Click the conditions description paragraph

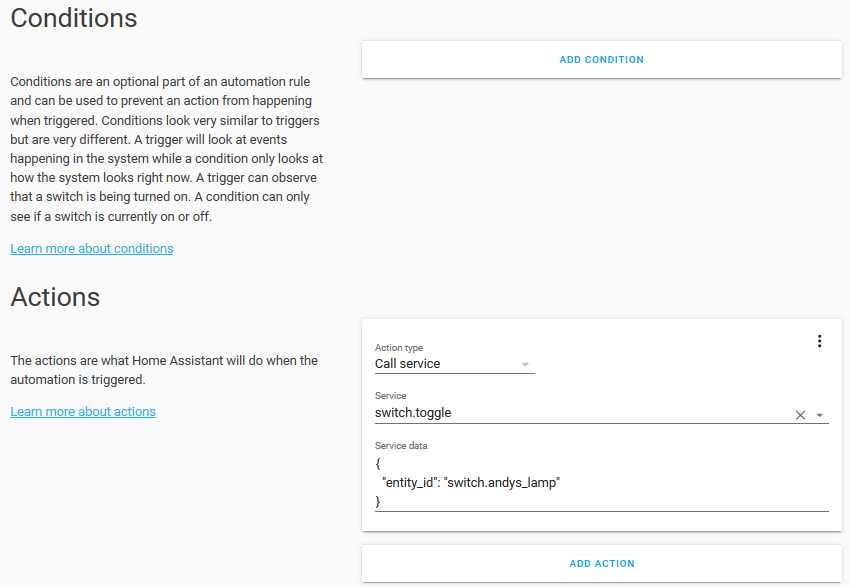[166, 148]
